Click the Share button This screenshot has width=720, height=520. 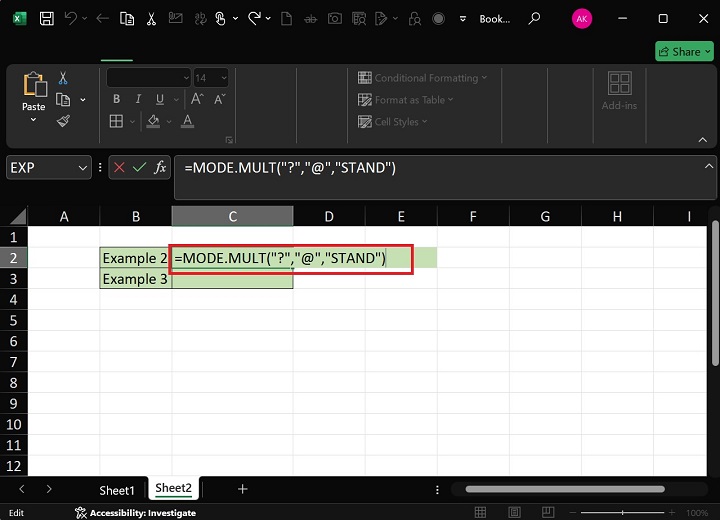click(x=684, y=51)
